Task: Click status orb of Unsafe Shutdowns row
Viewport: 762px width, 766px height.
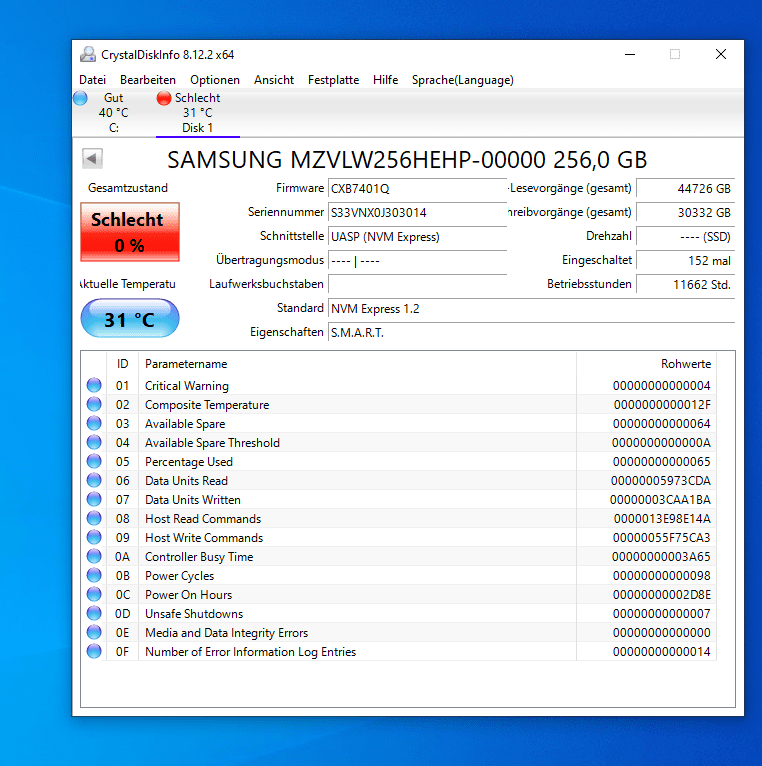Action: click(94, 614)
